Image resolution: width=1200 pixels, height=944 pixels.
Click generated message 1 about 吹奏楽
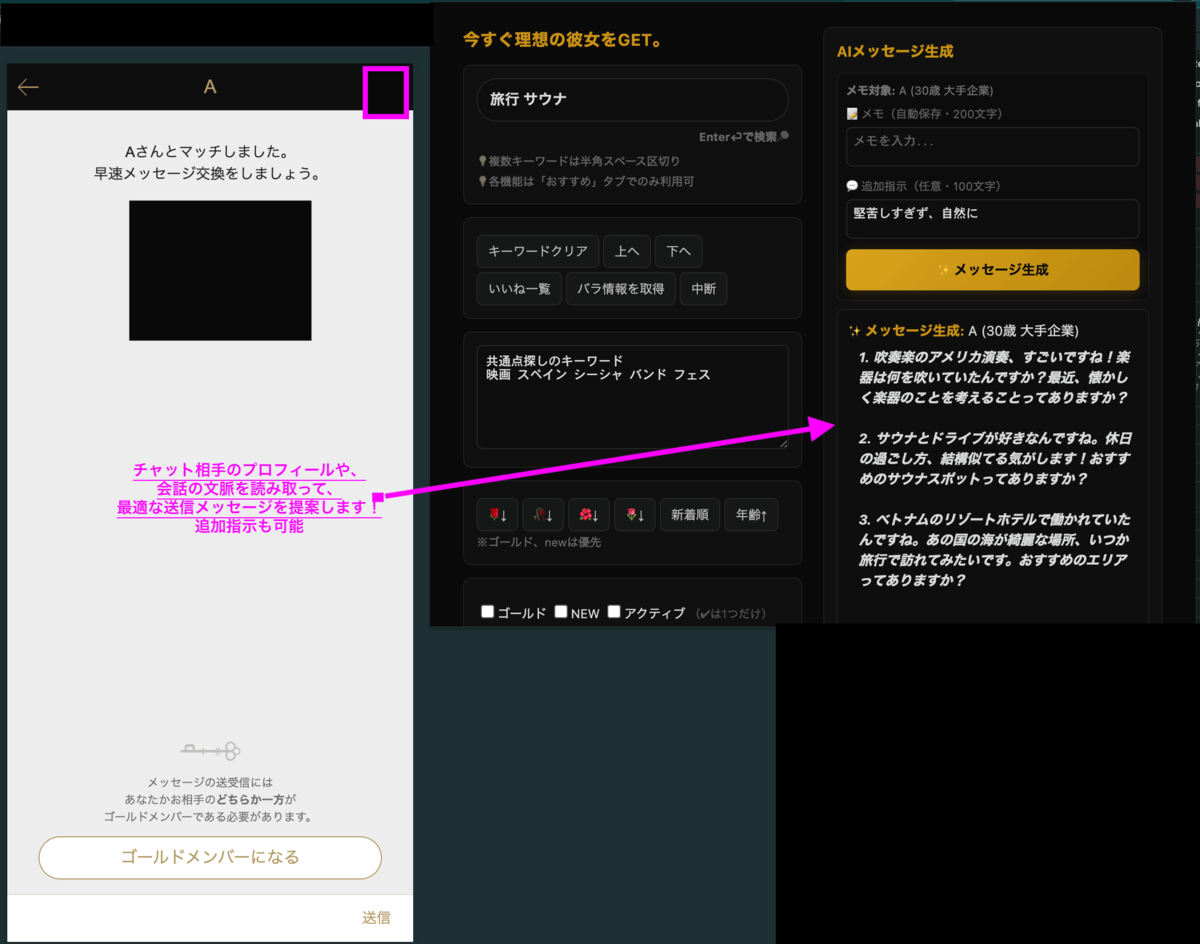tap(993, 377)
